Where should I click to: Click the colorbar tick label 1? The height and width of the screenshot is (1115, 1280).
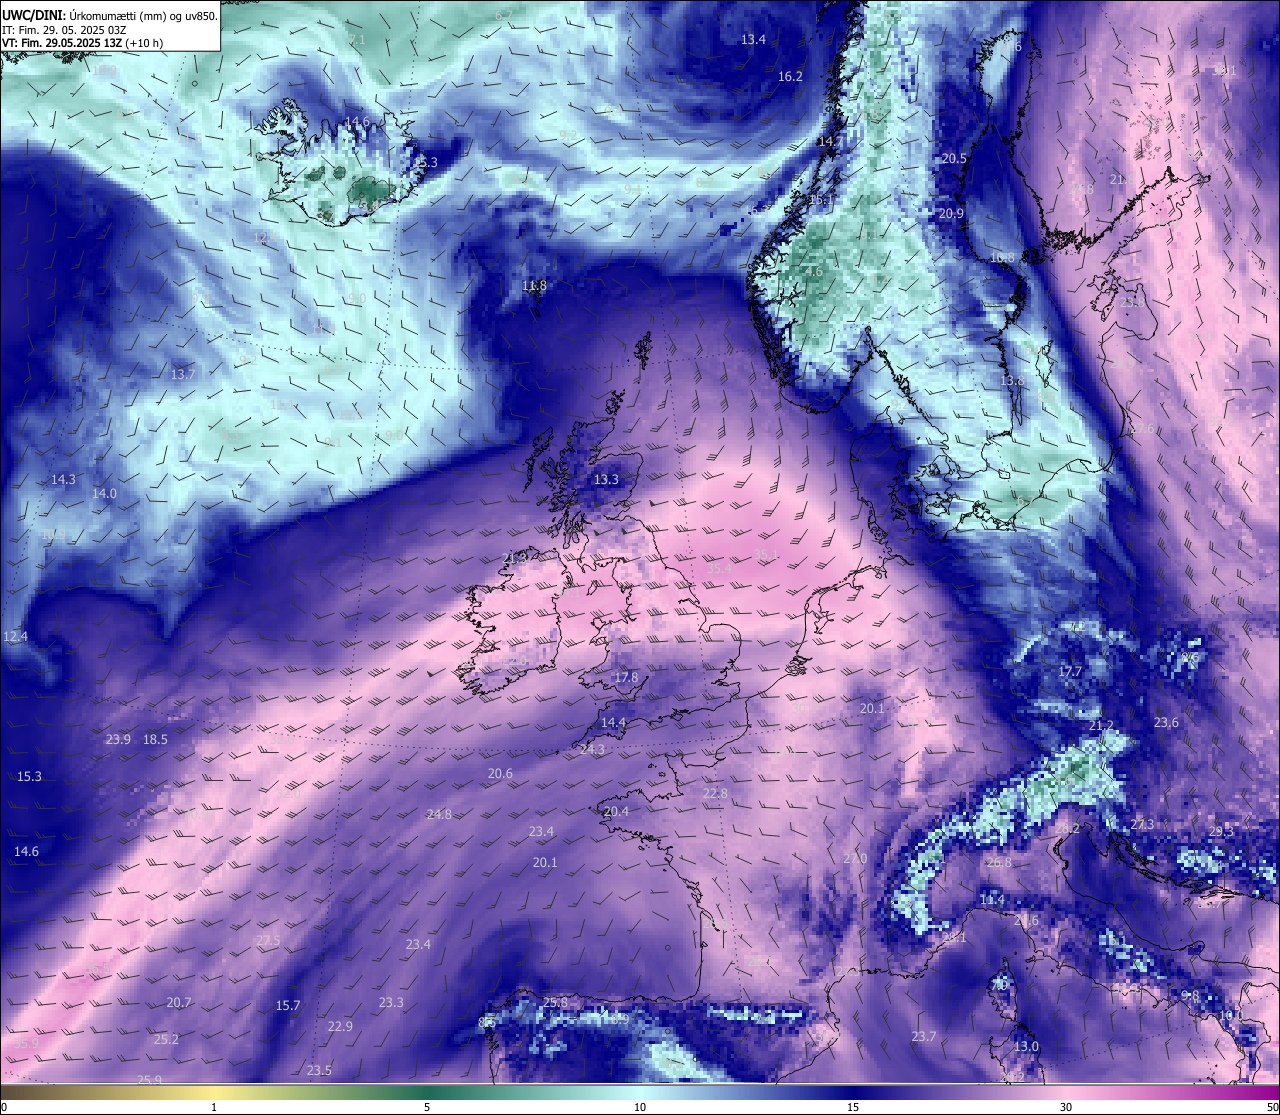(214, 1107)
